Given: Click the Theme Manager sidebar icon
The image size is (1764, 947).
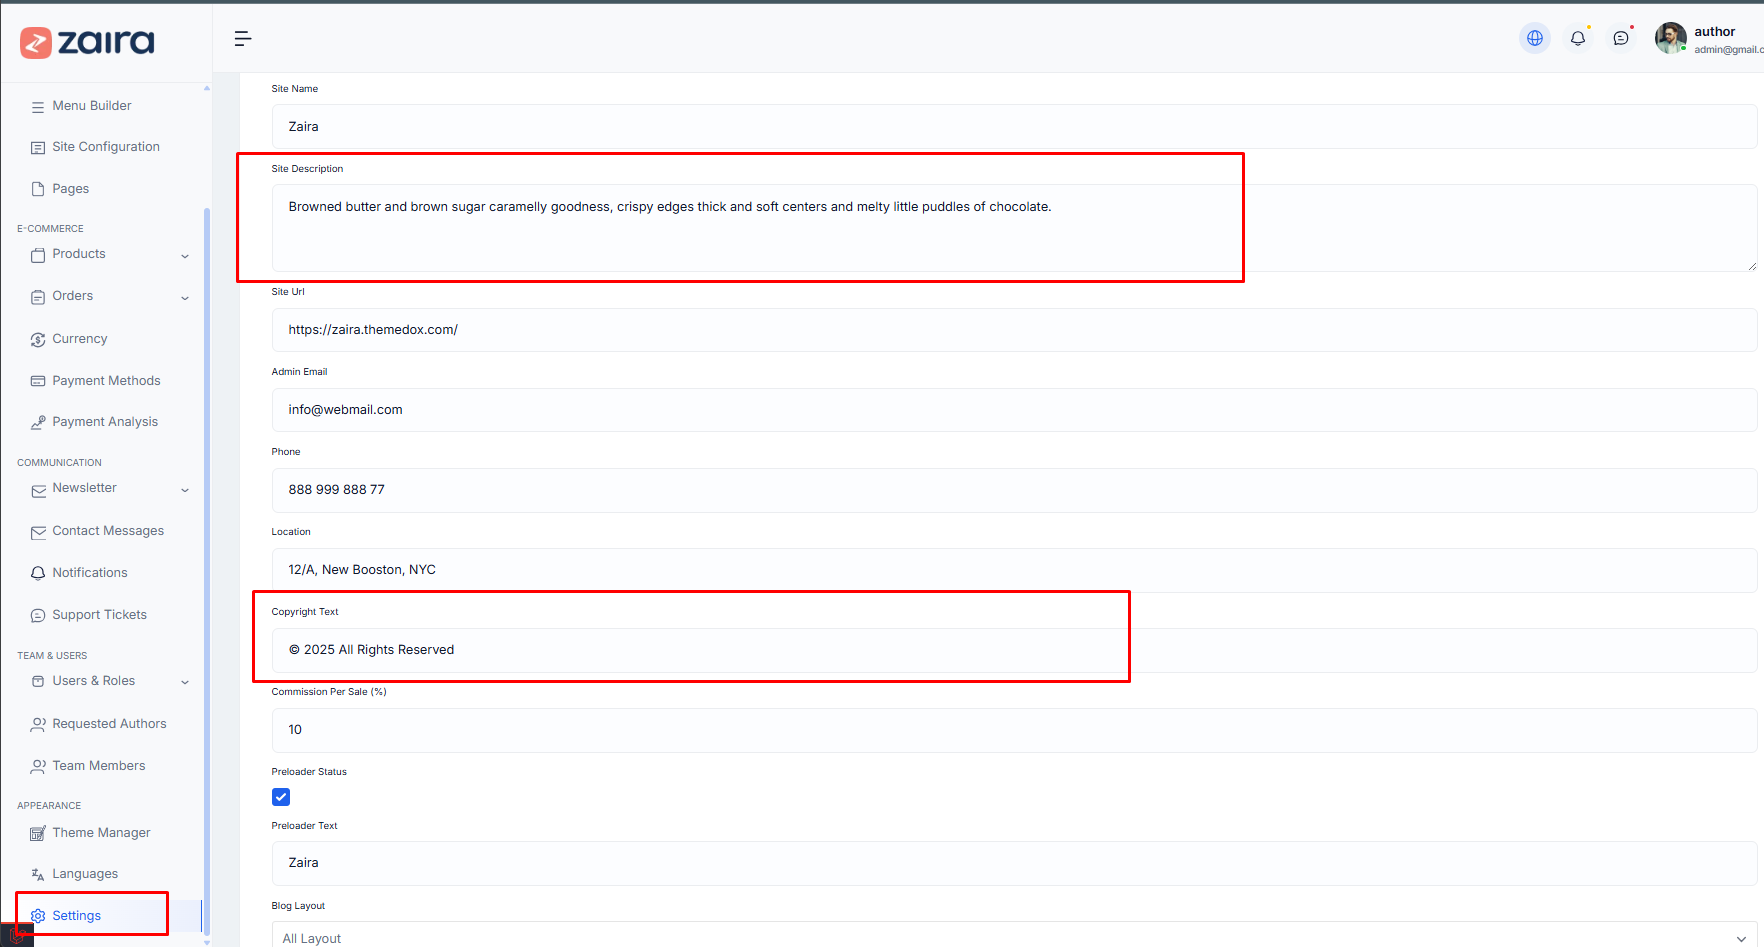Looking at the screenshot, I should pos(38,833).
